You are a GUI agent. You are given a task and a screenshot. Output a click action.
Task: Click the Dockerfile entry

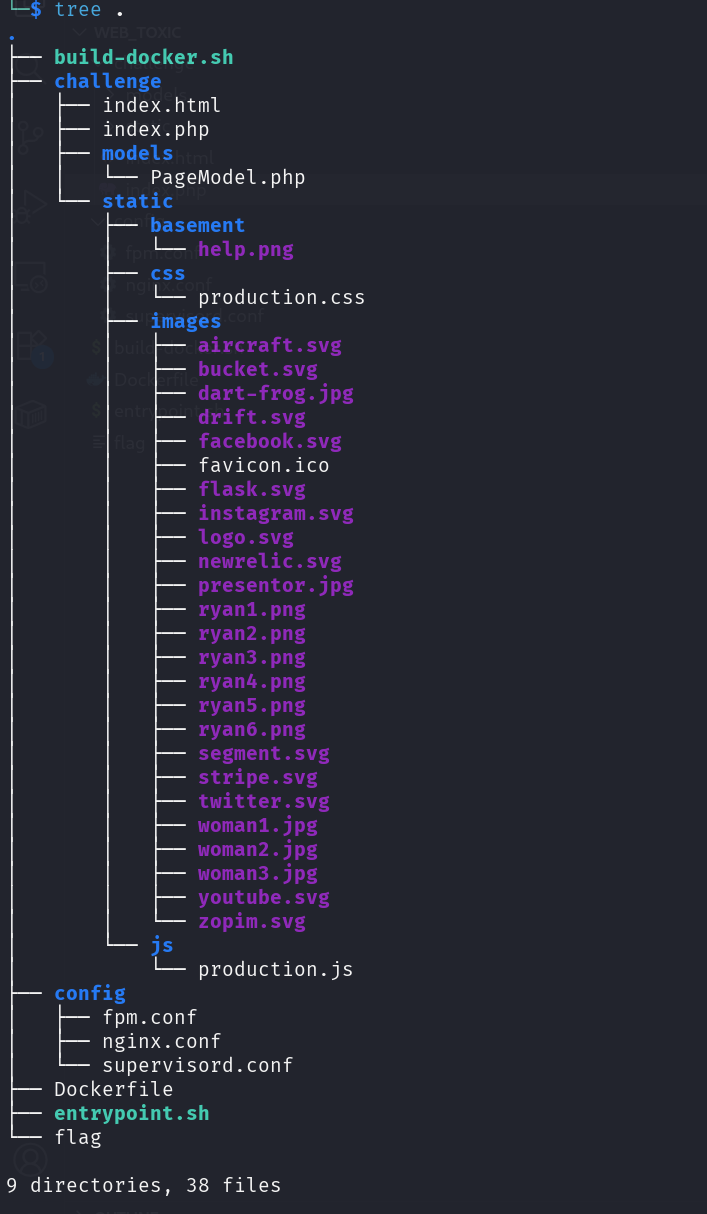113,1089
